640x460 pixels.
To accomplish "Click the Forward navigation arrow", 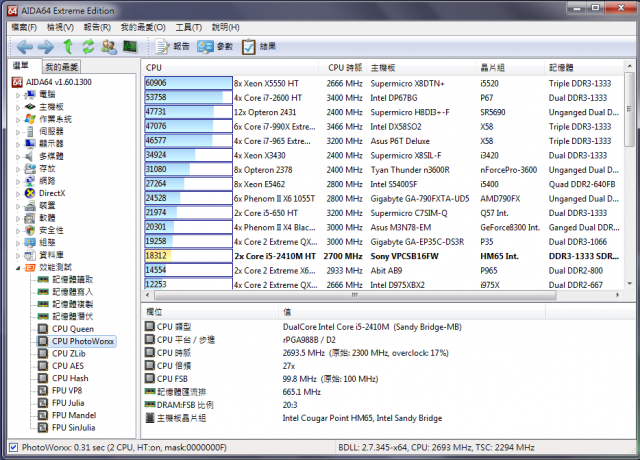I will tap(46, 47).
